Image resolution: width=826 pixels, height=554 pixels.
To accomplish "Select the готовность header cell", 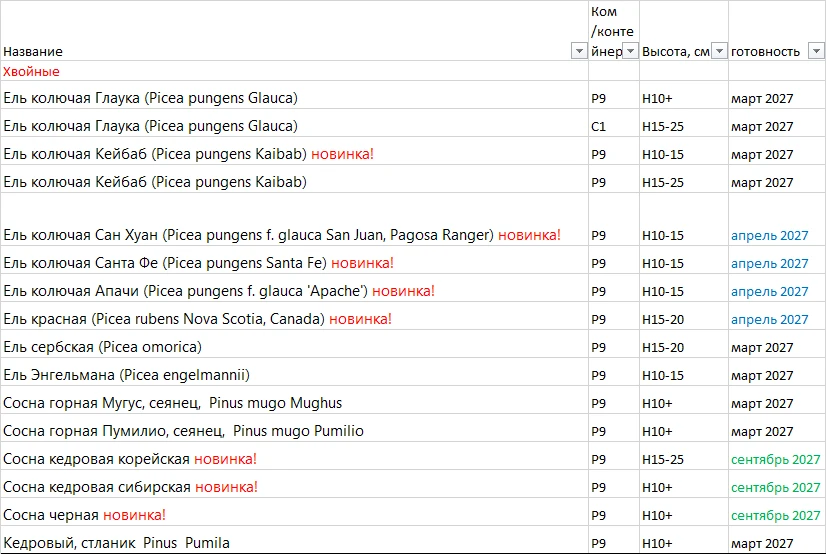I will point(777,31).
